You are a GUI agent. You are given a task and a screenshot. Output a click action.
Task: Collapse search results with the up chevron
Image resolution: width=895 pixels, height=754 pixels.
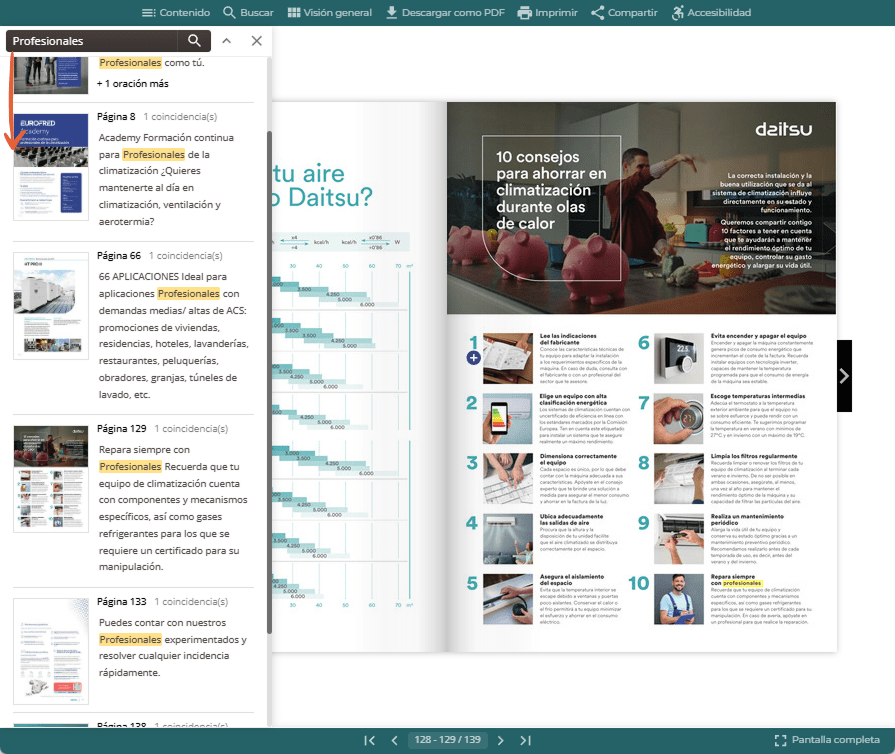click(x=227, y=41)
